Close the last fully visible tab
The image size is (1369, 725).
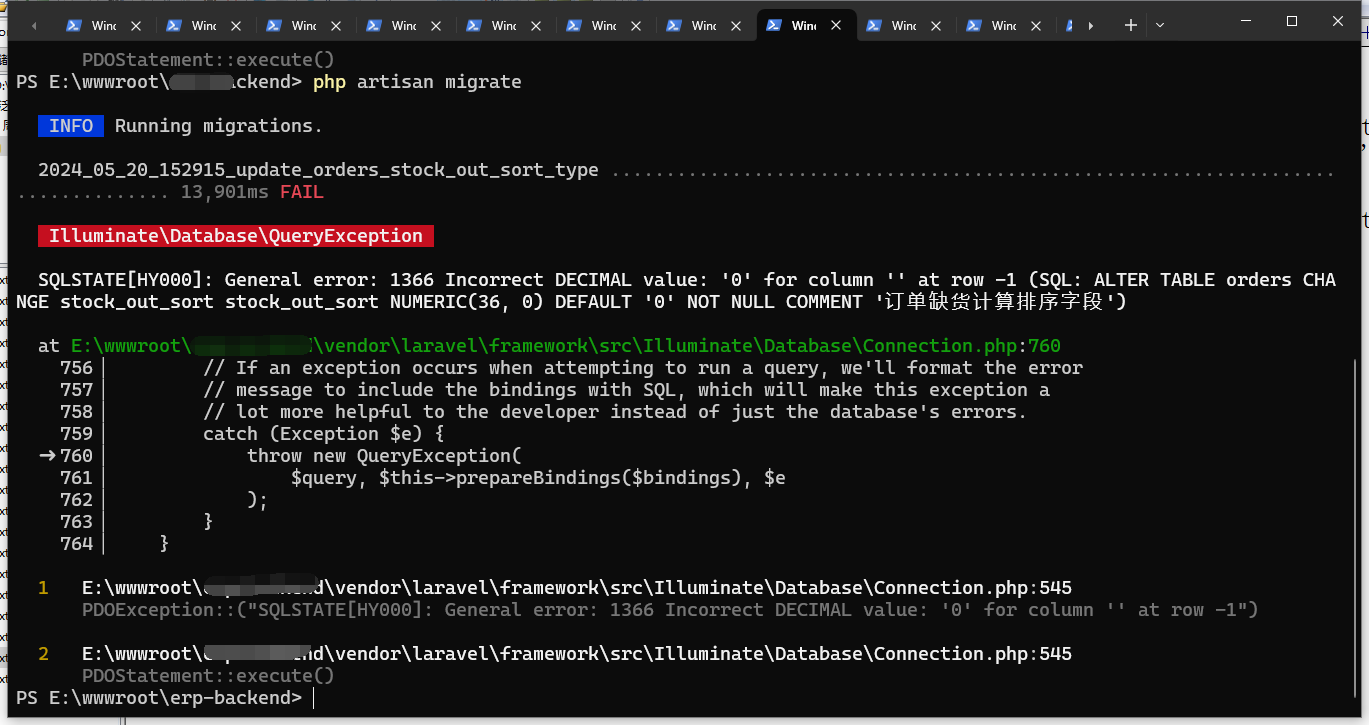1036,25
